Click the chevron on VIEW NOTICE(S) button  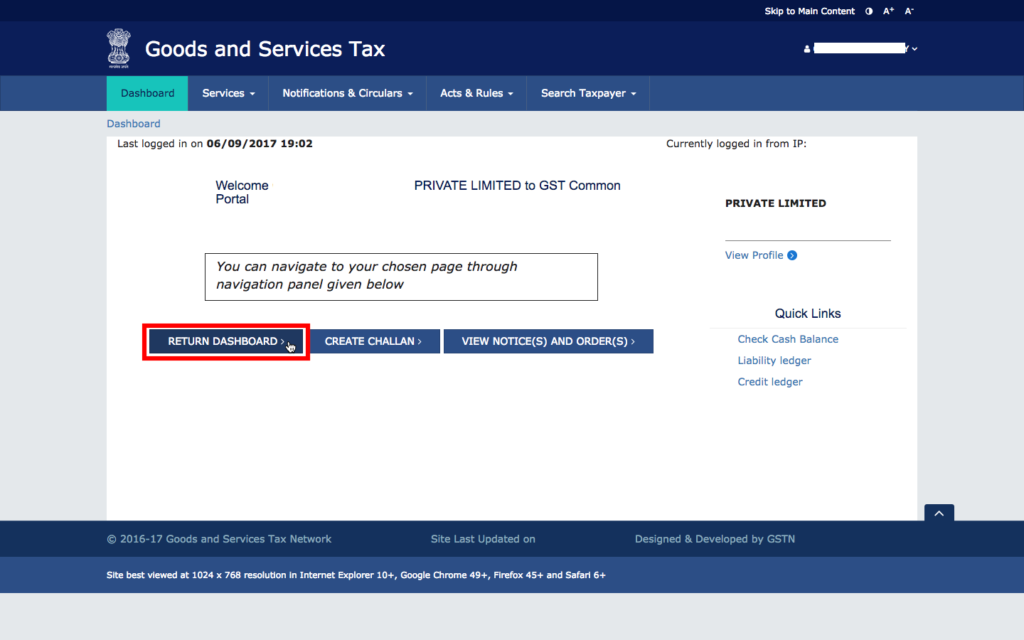pos(635,341)
